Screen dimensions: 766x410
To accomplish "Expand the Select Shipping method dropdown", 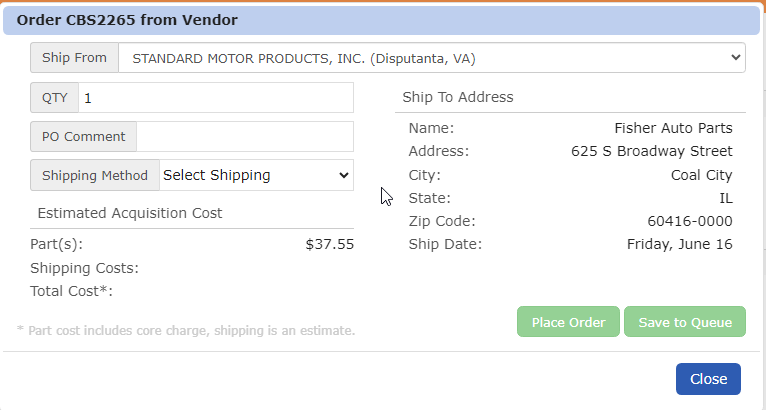I will 256,175.
